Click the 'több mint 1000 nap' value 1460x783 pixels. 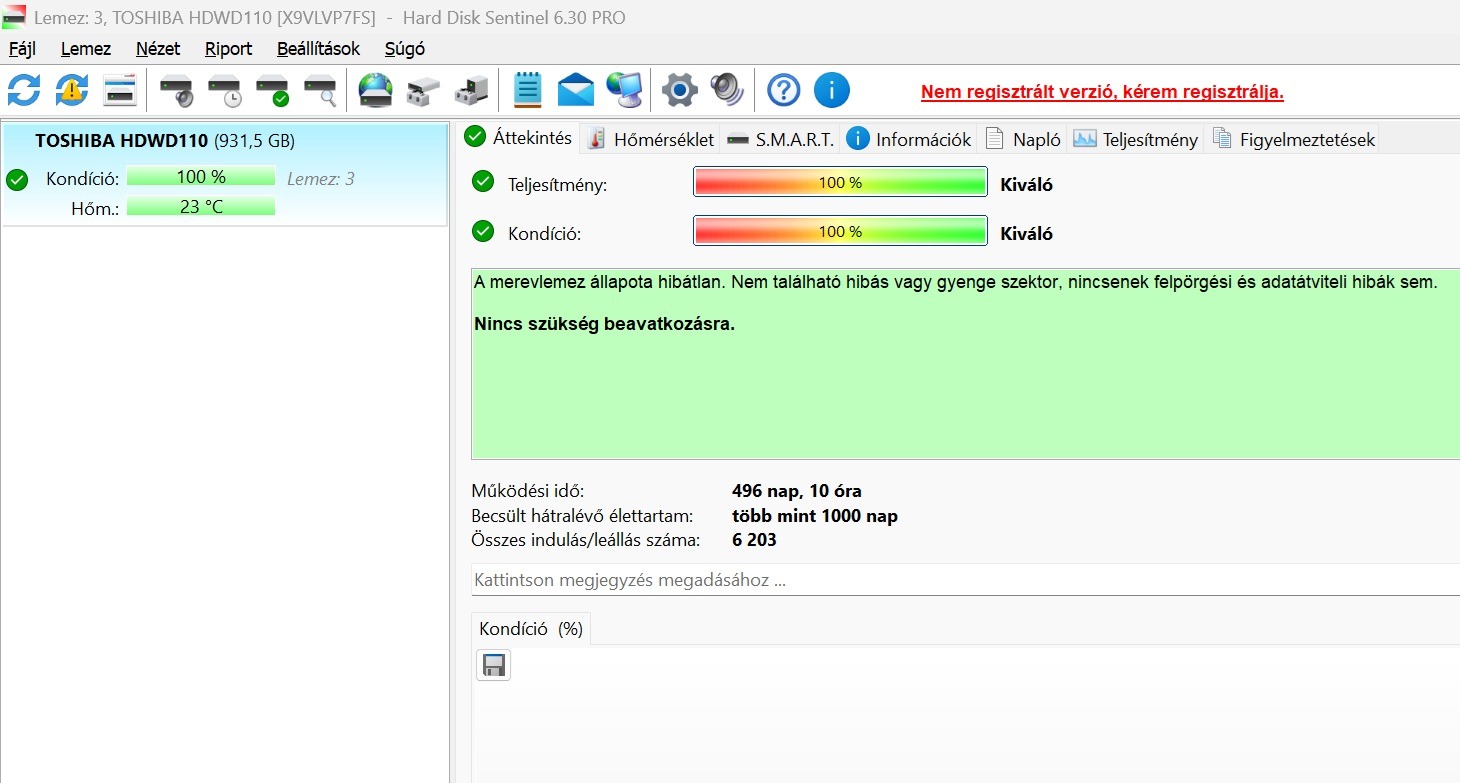point(815,516)
